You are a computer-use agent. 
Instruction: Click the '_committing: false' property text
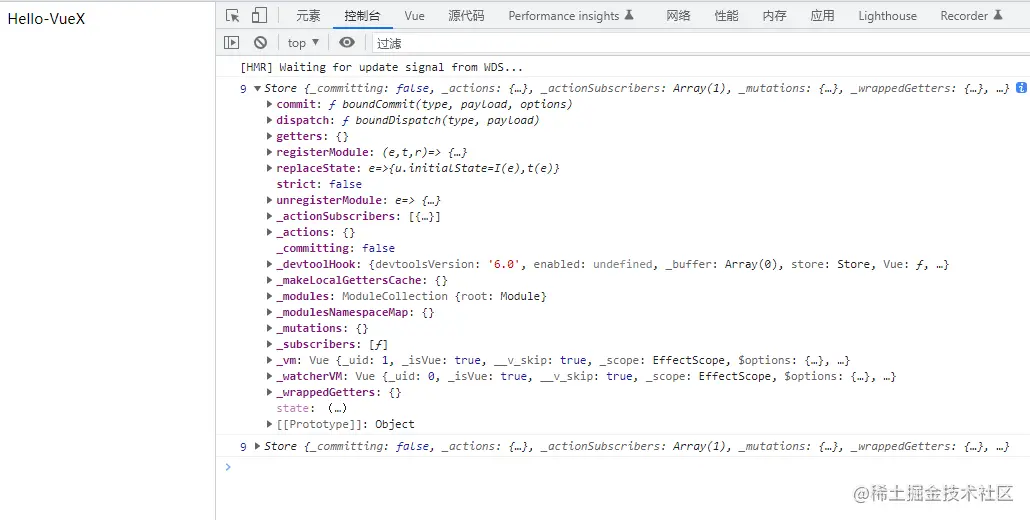point(335,248)
